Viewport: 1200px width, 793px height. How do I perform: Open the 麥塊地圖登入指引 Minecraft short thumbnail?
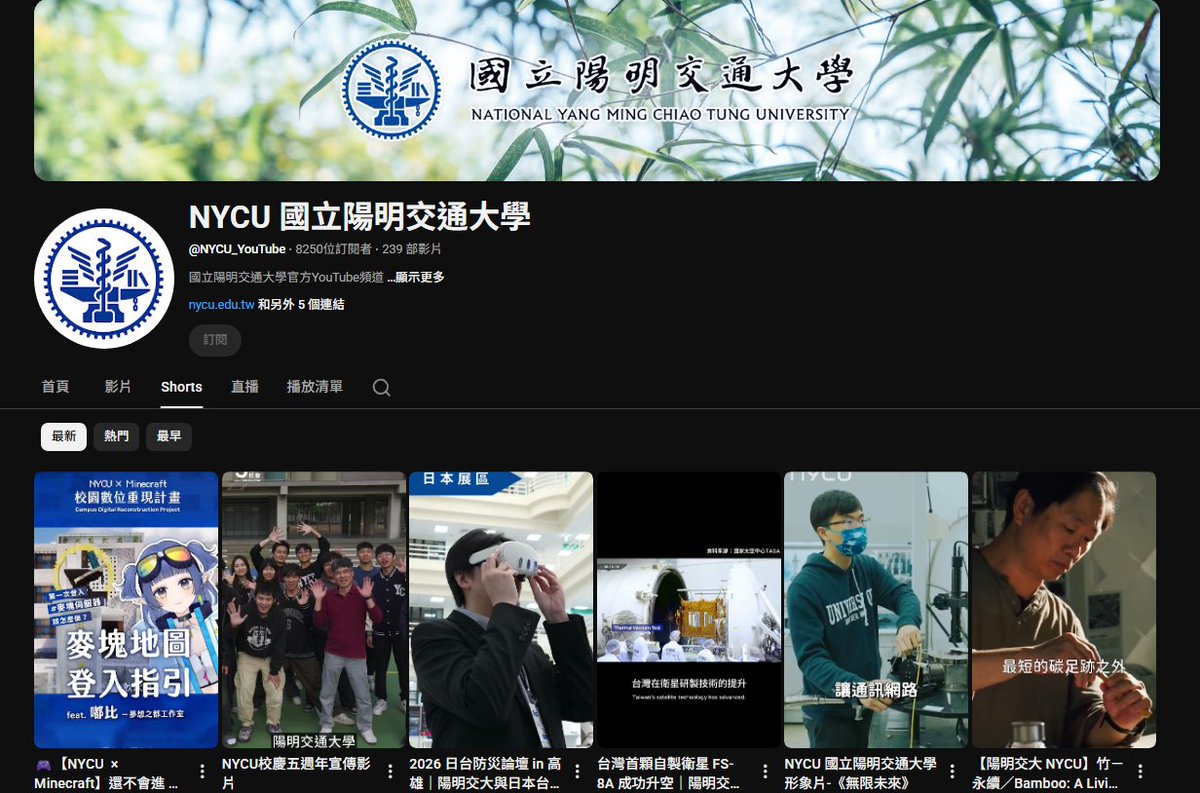[x=126, y=610]
